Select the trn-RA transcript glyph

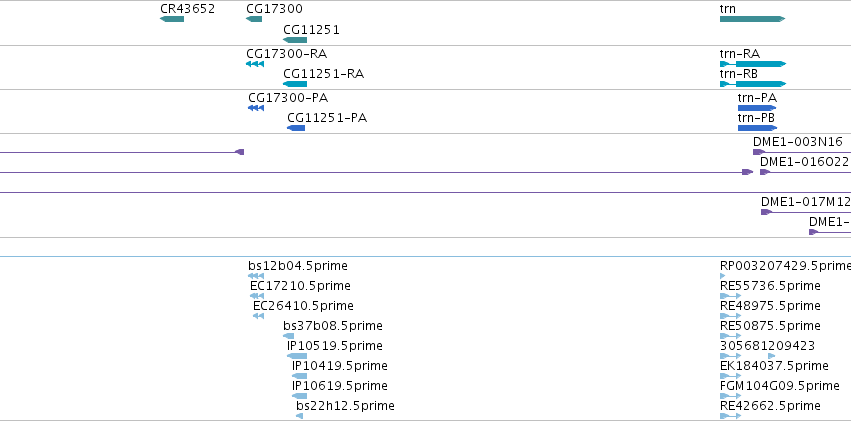click(x=753, y=64)
